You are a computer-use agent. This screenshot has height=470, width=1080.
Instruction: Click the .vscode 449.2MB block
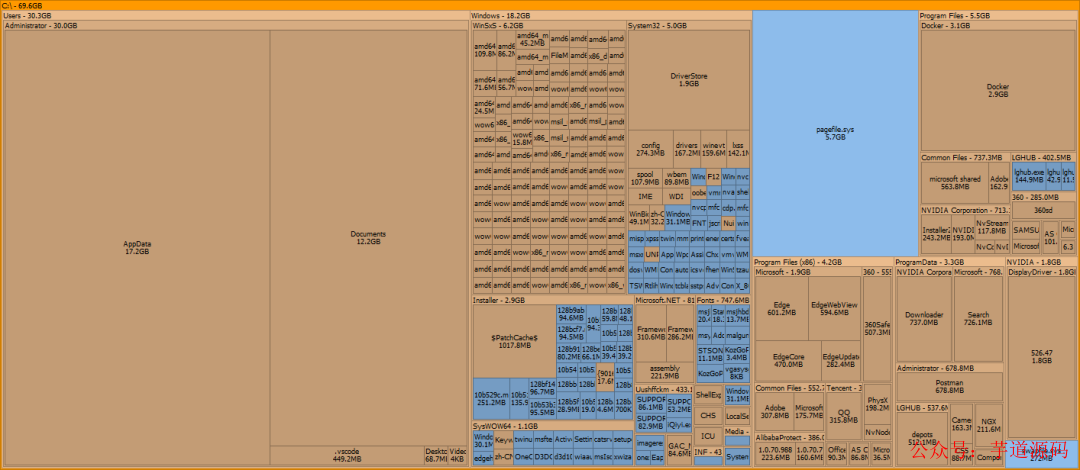[x=347, y=456]
